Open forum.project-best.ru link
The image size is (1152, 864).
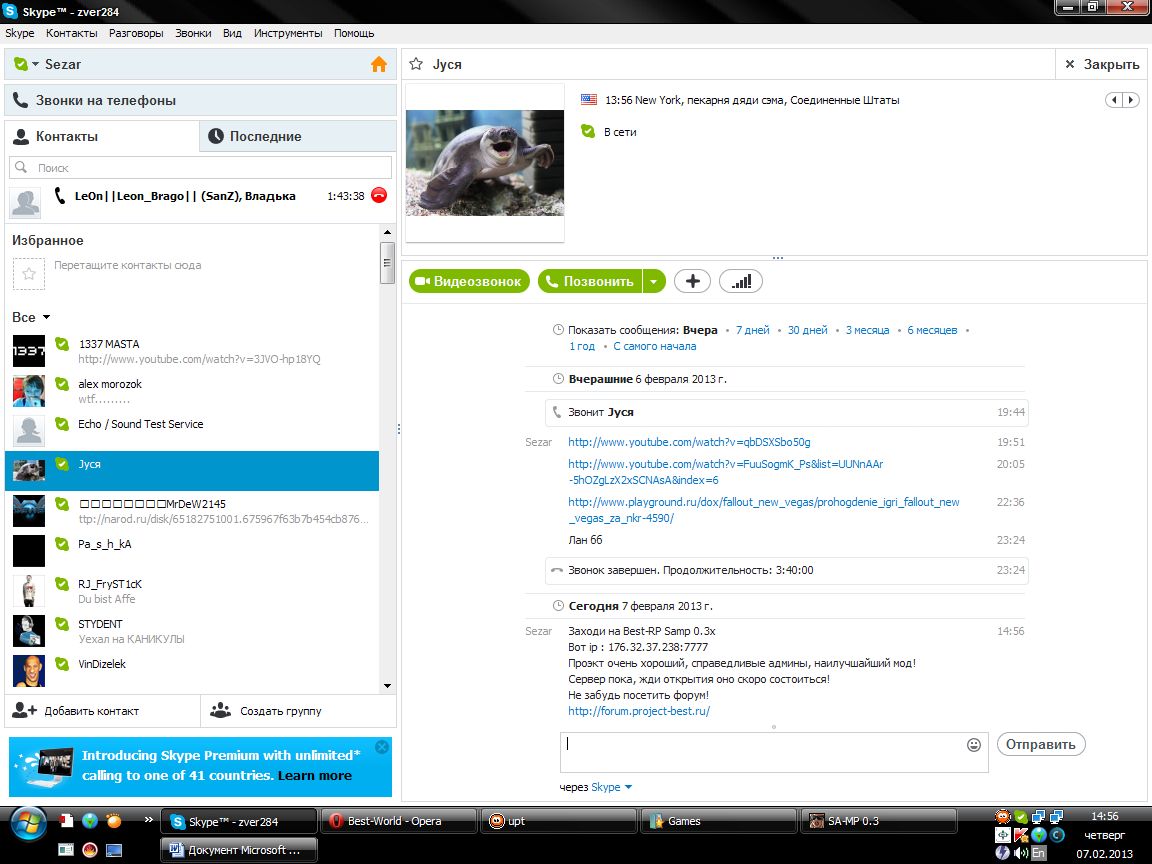(x=638, y=711)
